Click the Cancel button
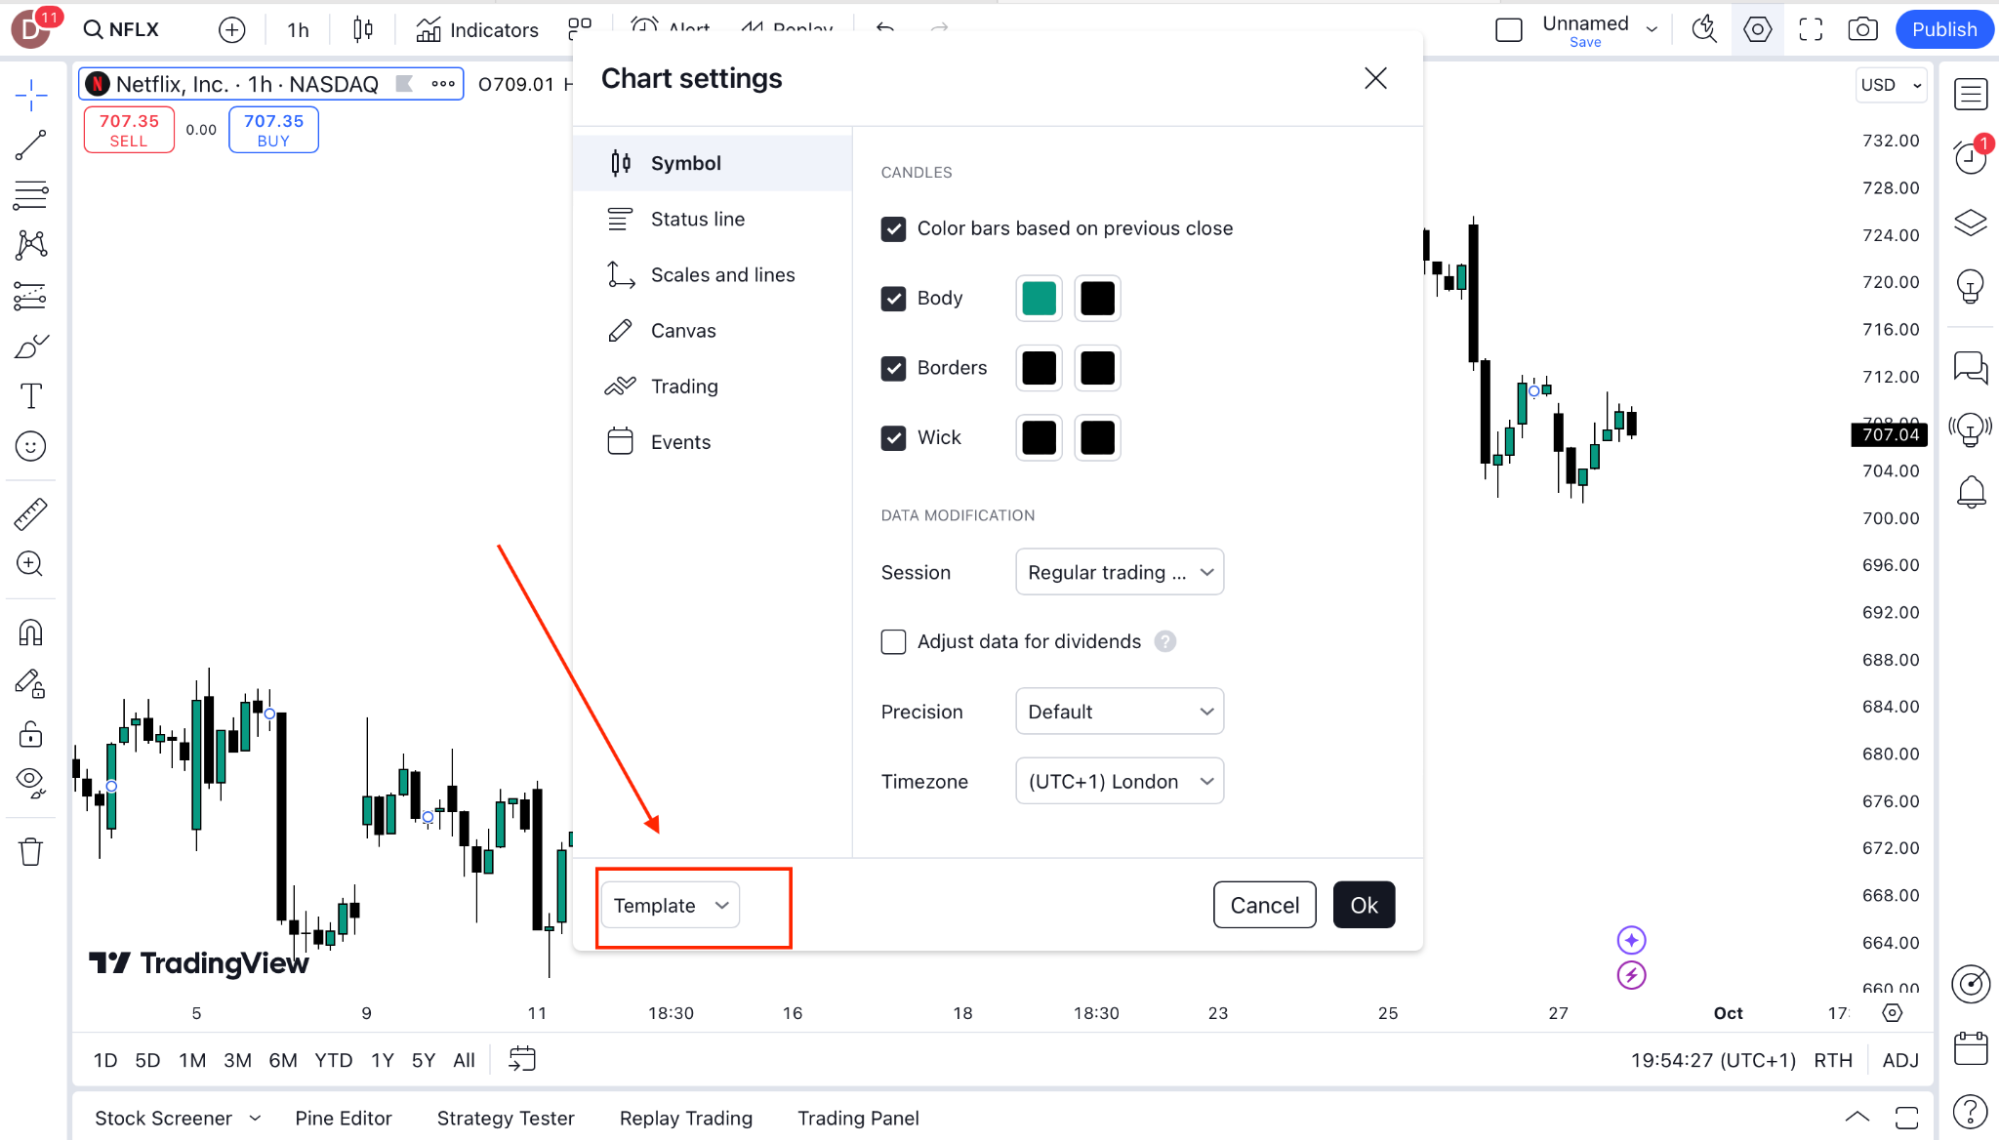Viewport: 1999px width, 1141px height. pos(1264,905)
